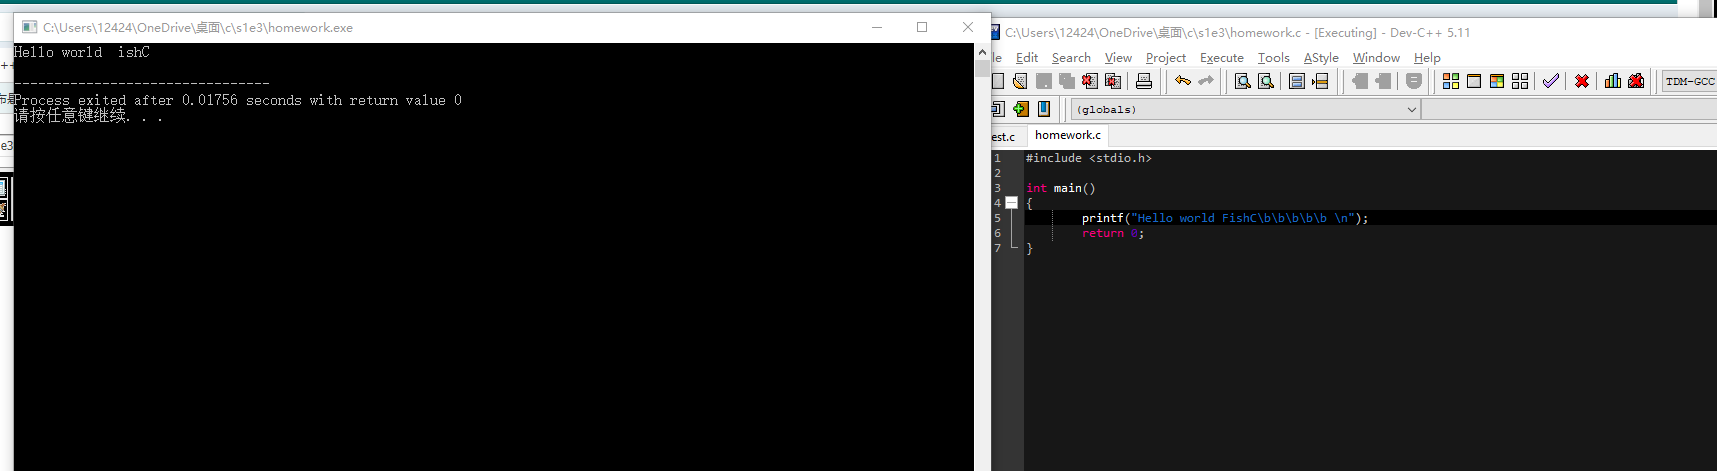Viewport: 1717px width, 471px height.
Task: Switch to the partially hidden test.c tab
Action: (1004, 136)
